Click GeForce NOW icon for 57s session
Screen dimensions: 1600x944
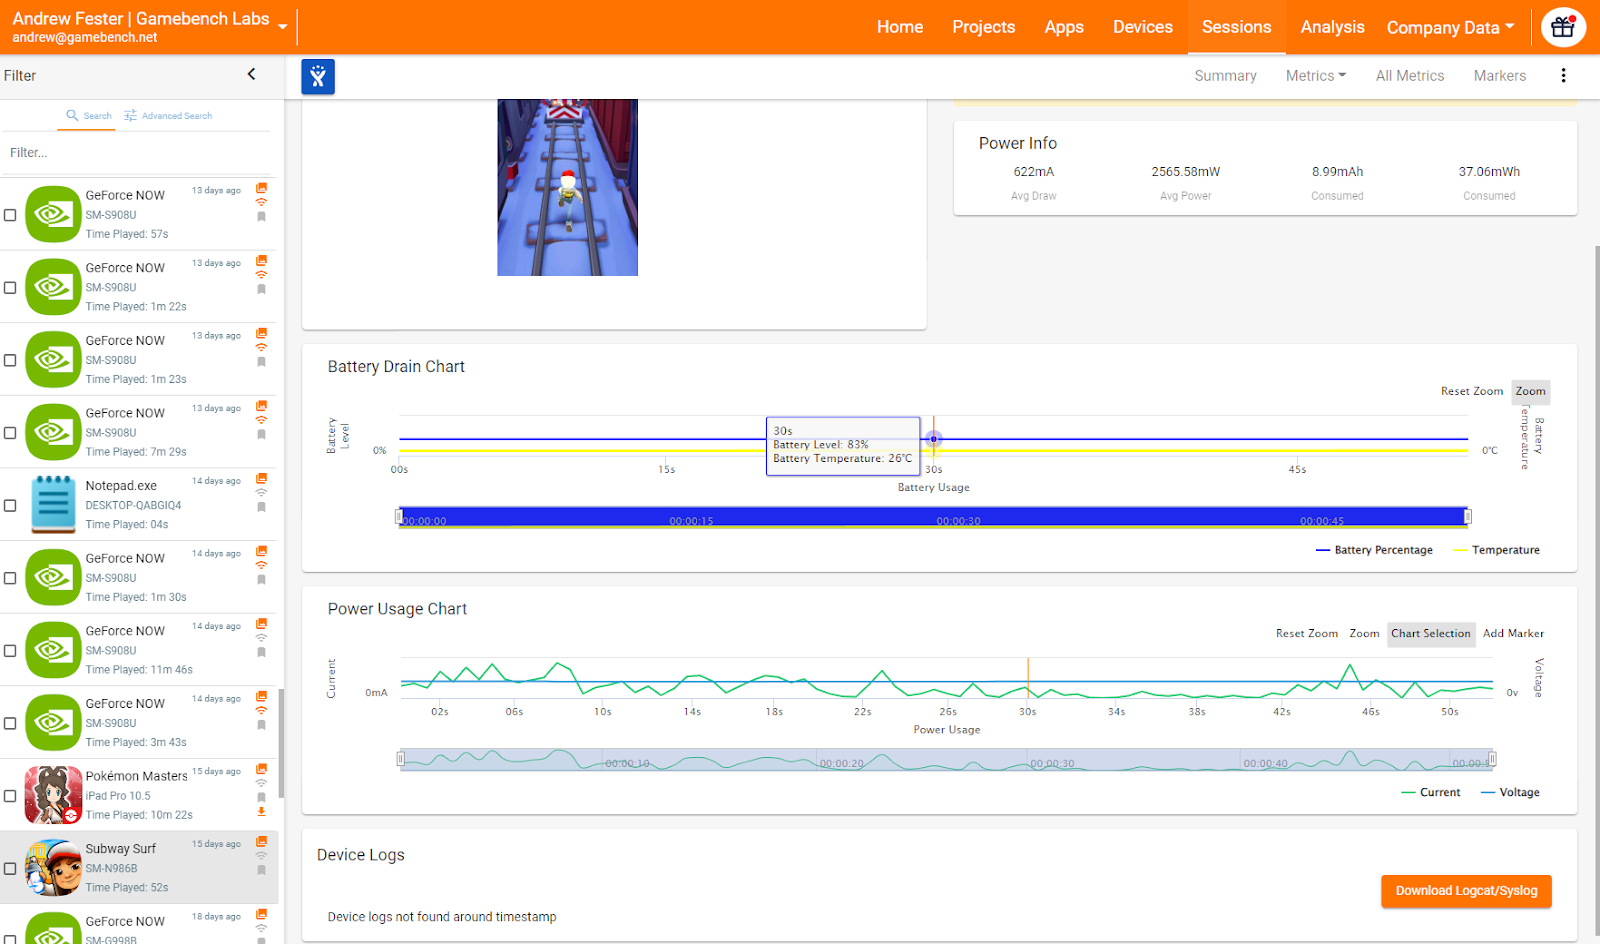[x=53, y=214]
